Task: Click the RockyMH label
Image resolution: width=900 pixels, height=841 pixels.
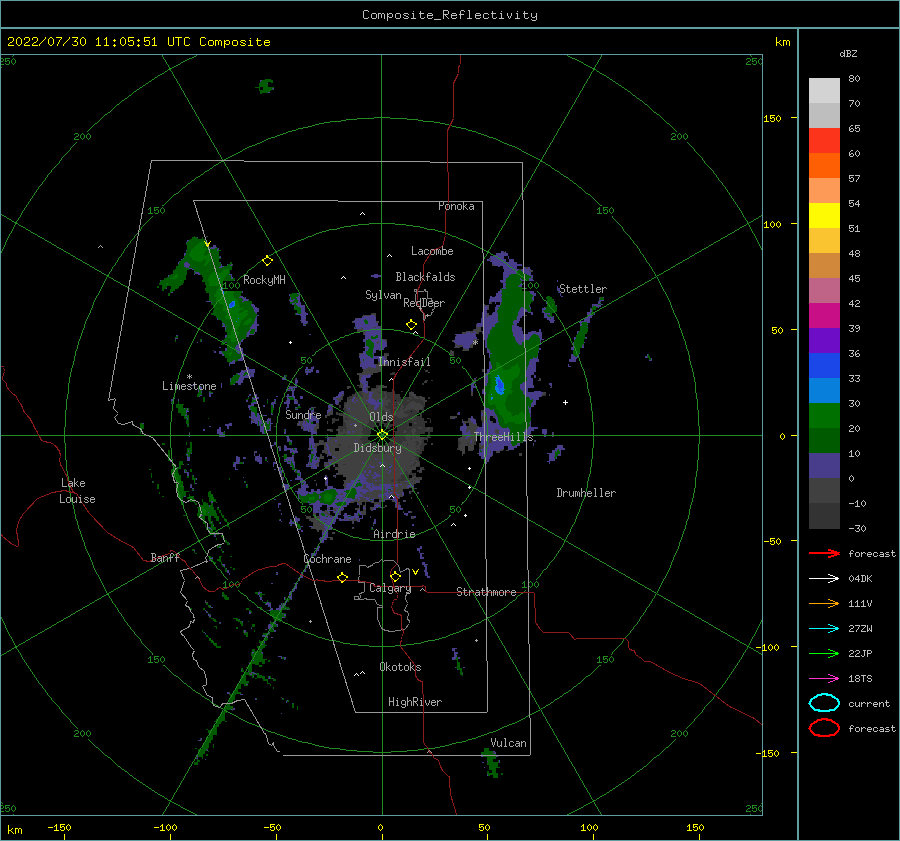Action: (264, 280)
